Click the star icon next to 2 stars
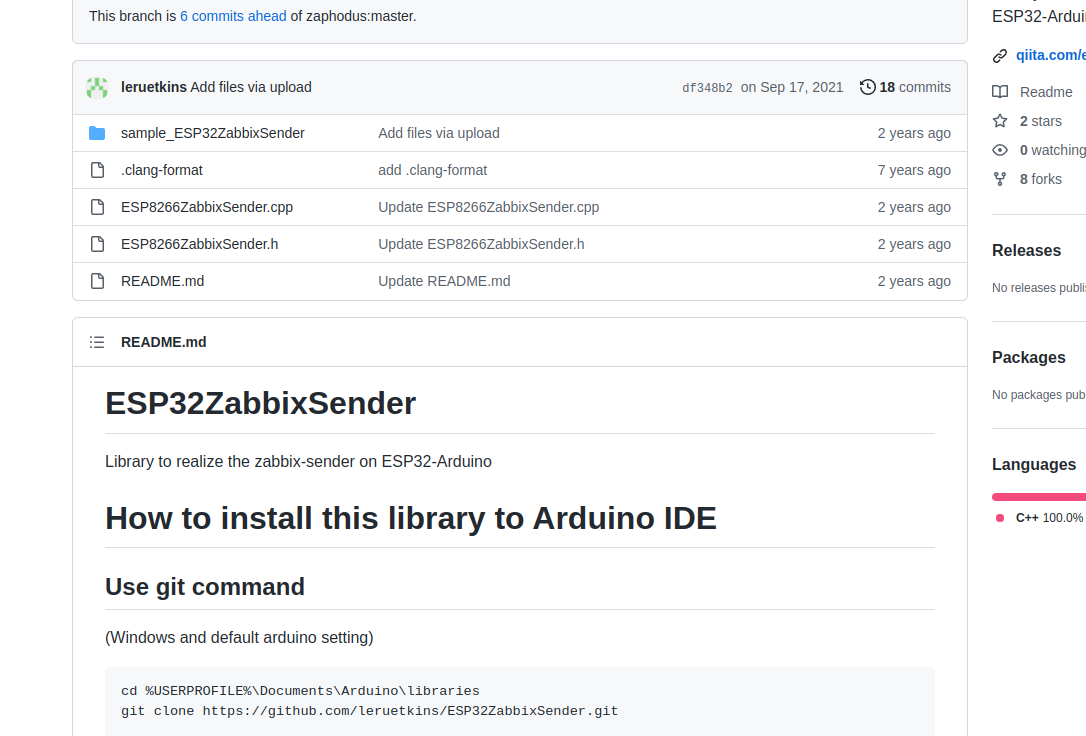1086x736 pixels. pos(999,121)
